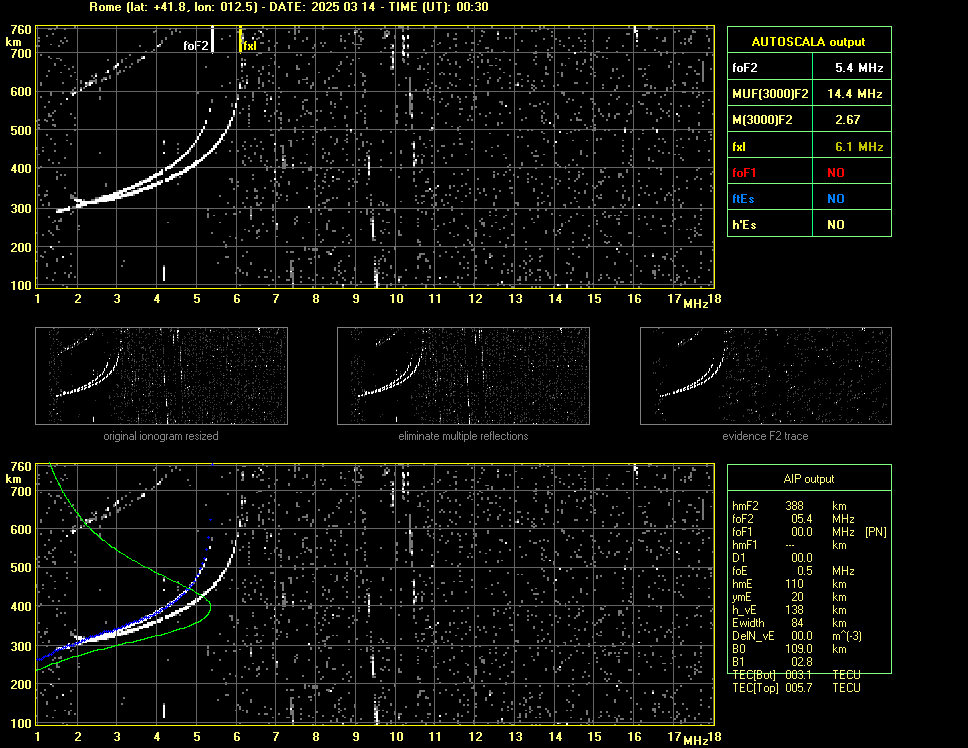The height and width of the screenshot is (748, 968).
Task: Click the '14.4 MHz' value cell
Action: point(852,94)
